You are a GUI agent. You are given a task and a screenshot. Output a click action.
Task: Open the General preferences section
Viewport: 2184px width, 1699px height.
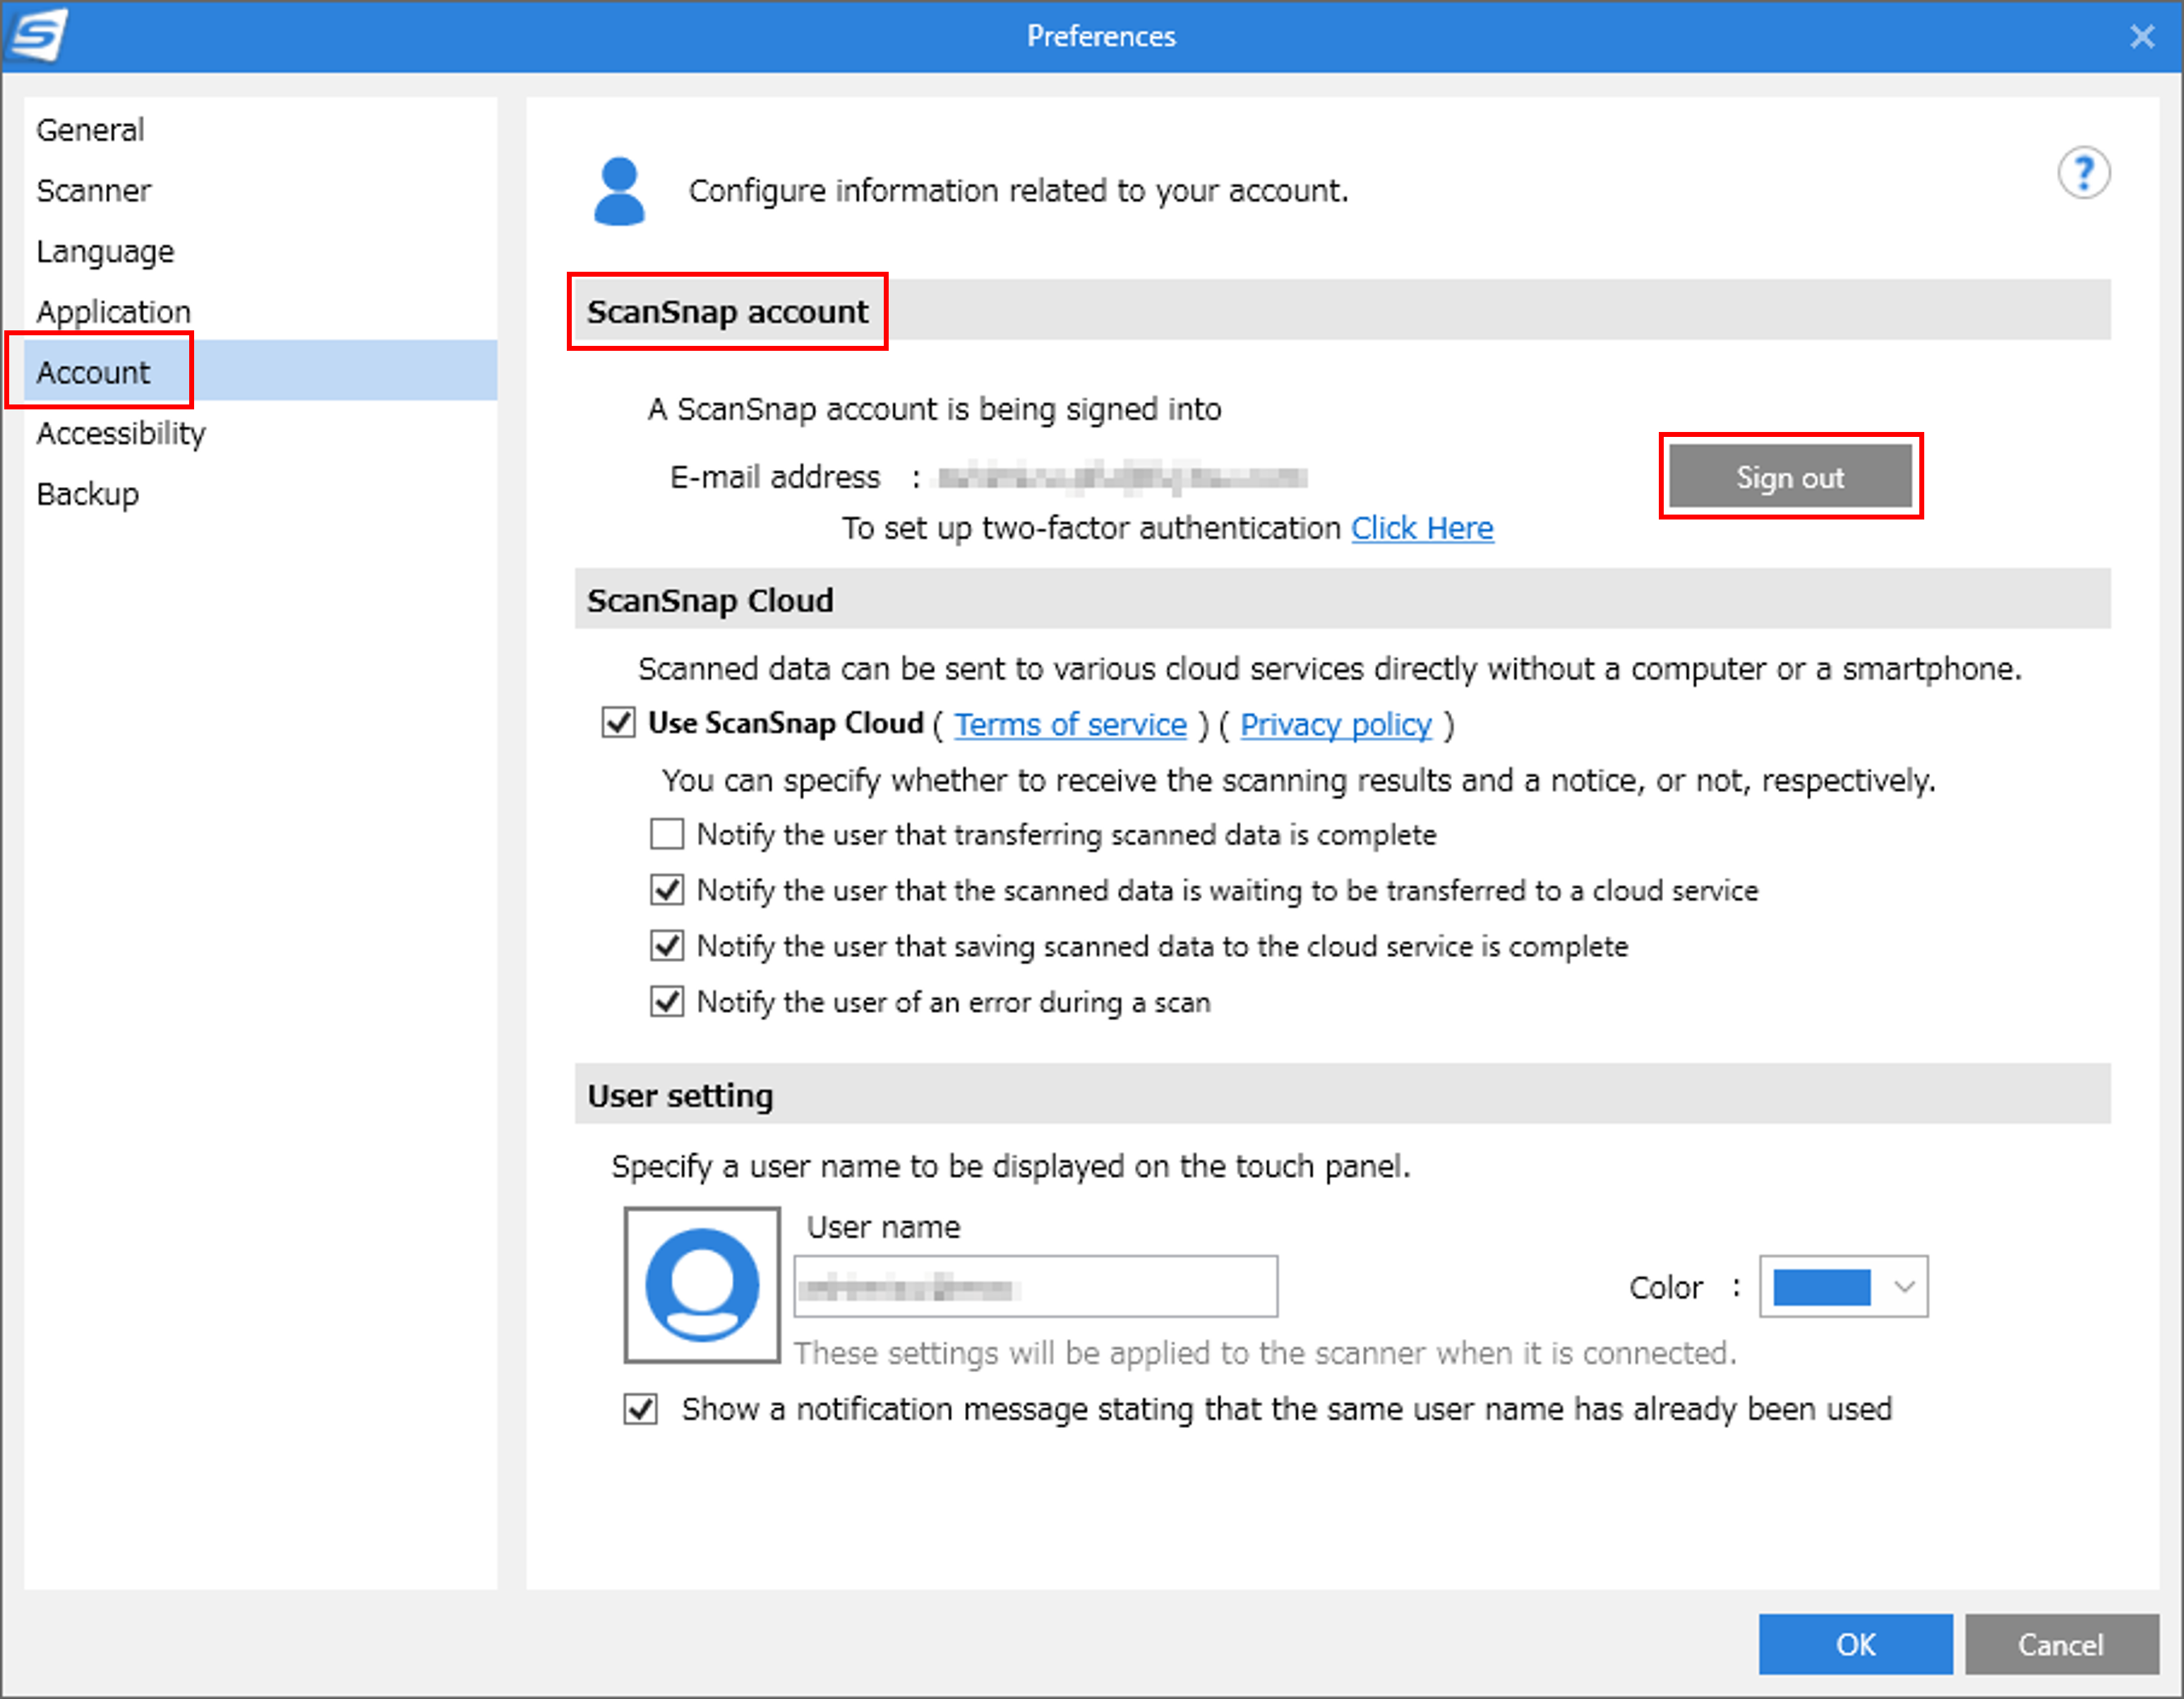pos(260,130)
